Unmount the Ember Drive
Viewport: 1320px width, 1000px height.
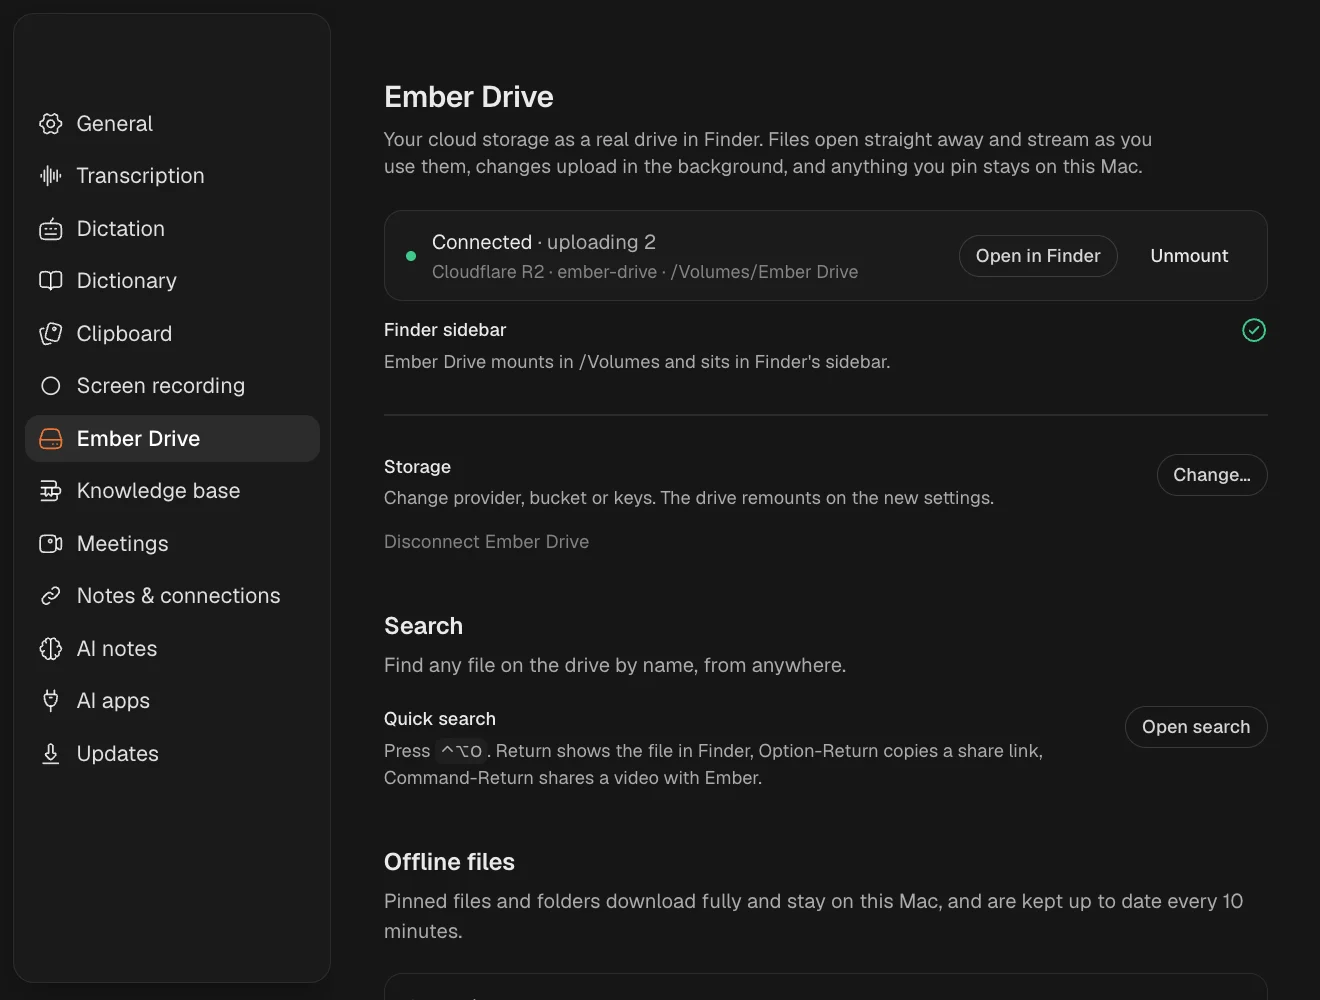pyautogui.click(x=1189, y=256)
